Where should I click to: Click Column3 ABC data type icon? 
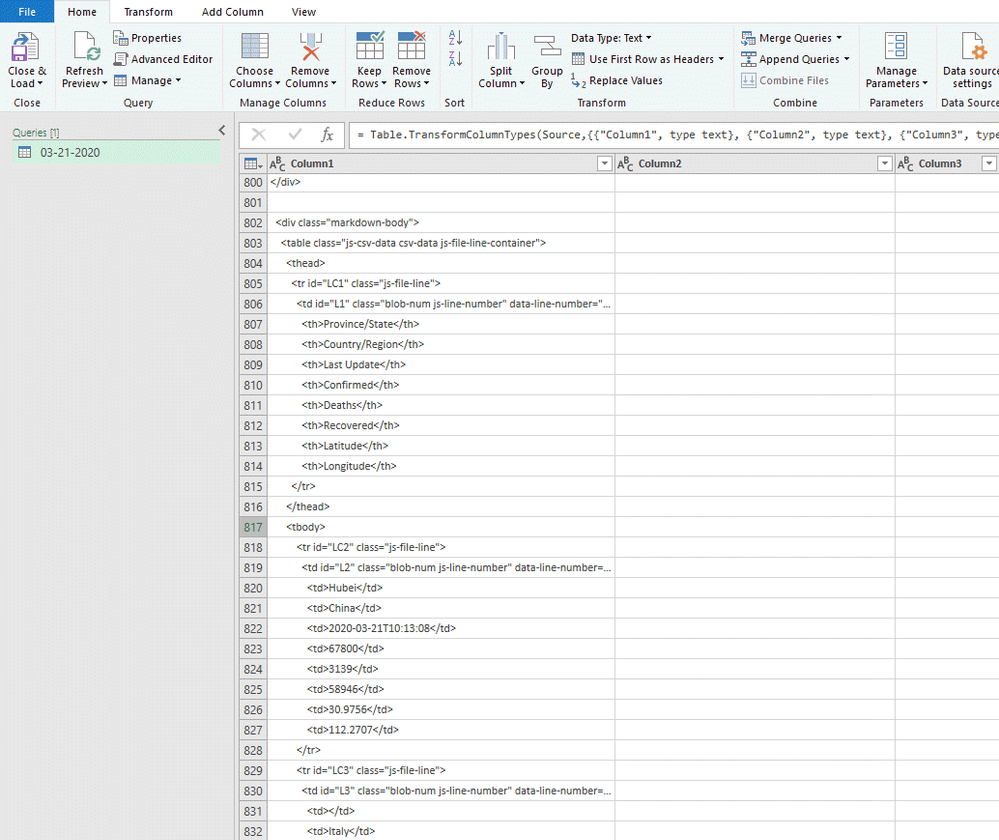coord(905,164)
